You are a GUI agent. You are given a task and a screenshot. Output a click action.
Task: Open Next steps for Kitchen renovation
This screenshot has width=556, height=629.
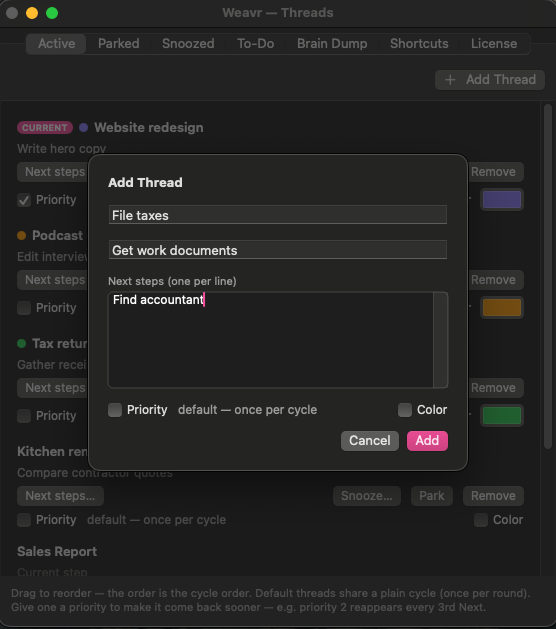point(60,496)
